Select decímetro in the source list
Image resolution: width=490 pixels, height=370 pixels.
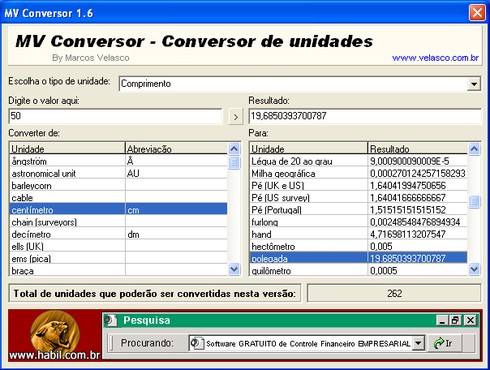[x=118, y=234]
